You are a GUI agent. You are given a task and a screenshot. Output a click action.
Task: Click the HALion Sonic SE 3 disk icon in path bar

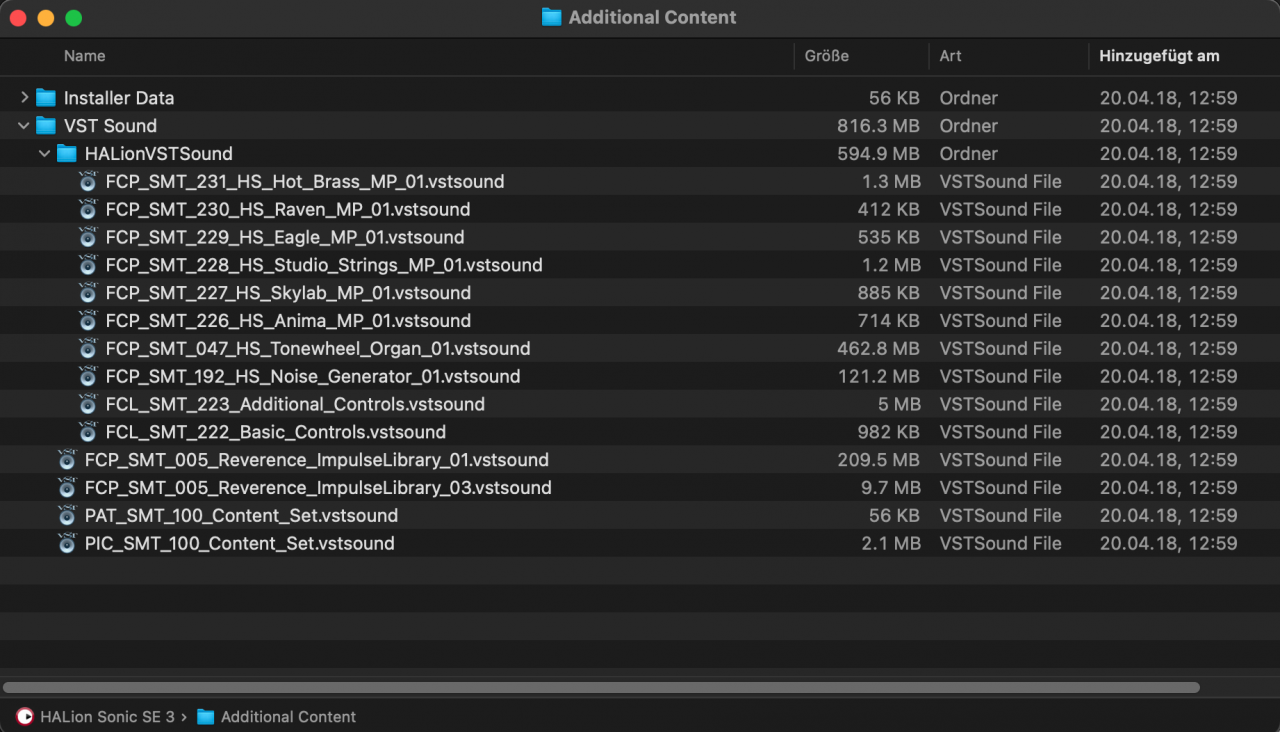[25, 717]
